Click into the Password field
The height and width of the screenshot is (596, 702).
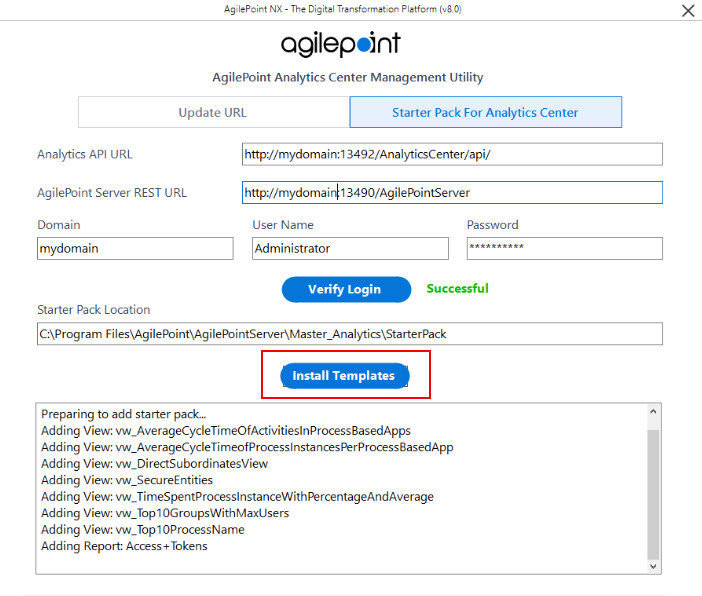(565, 249)
